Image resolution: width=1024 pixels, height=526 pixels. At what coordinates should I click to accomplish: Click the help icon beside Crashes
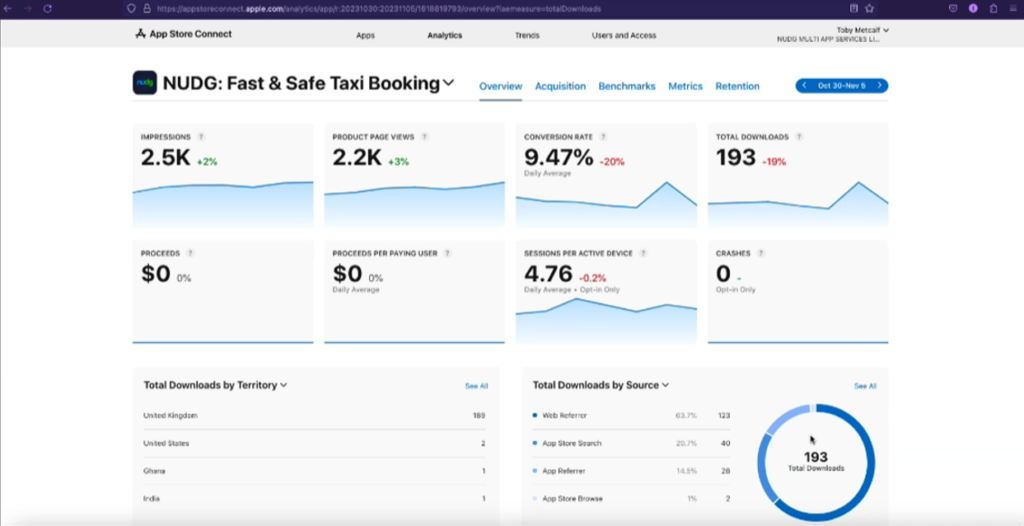click(761, 253)
